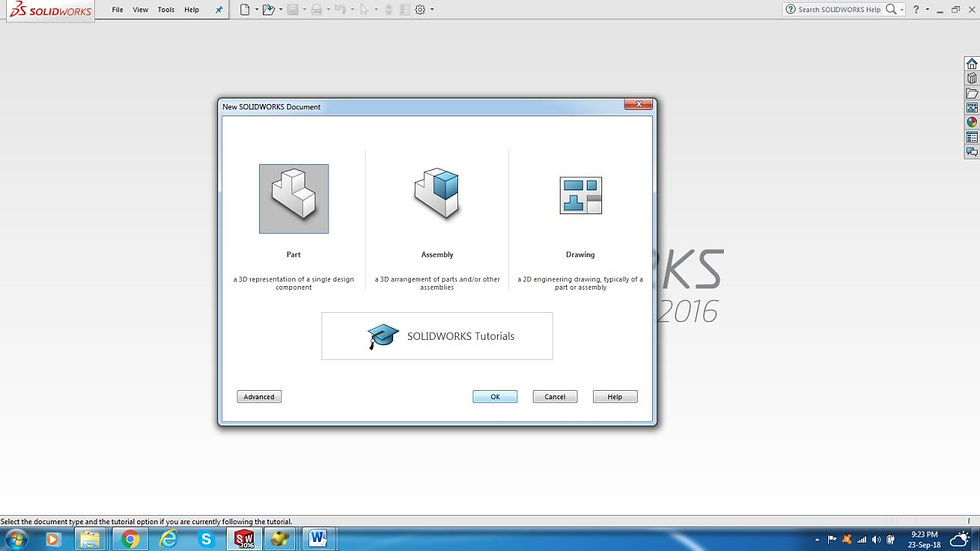The width and height of the screenshot is (980, 551).
Task: Click the Open document toolbar icon
Action: pyautogui.click(x=269, y=9)
